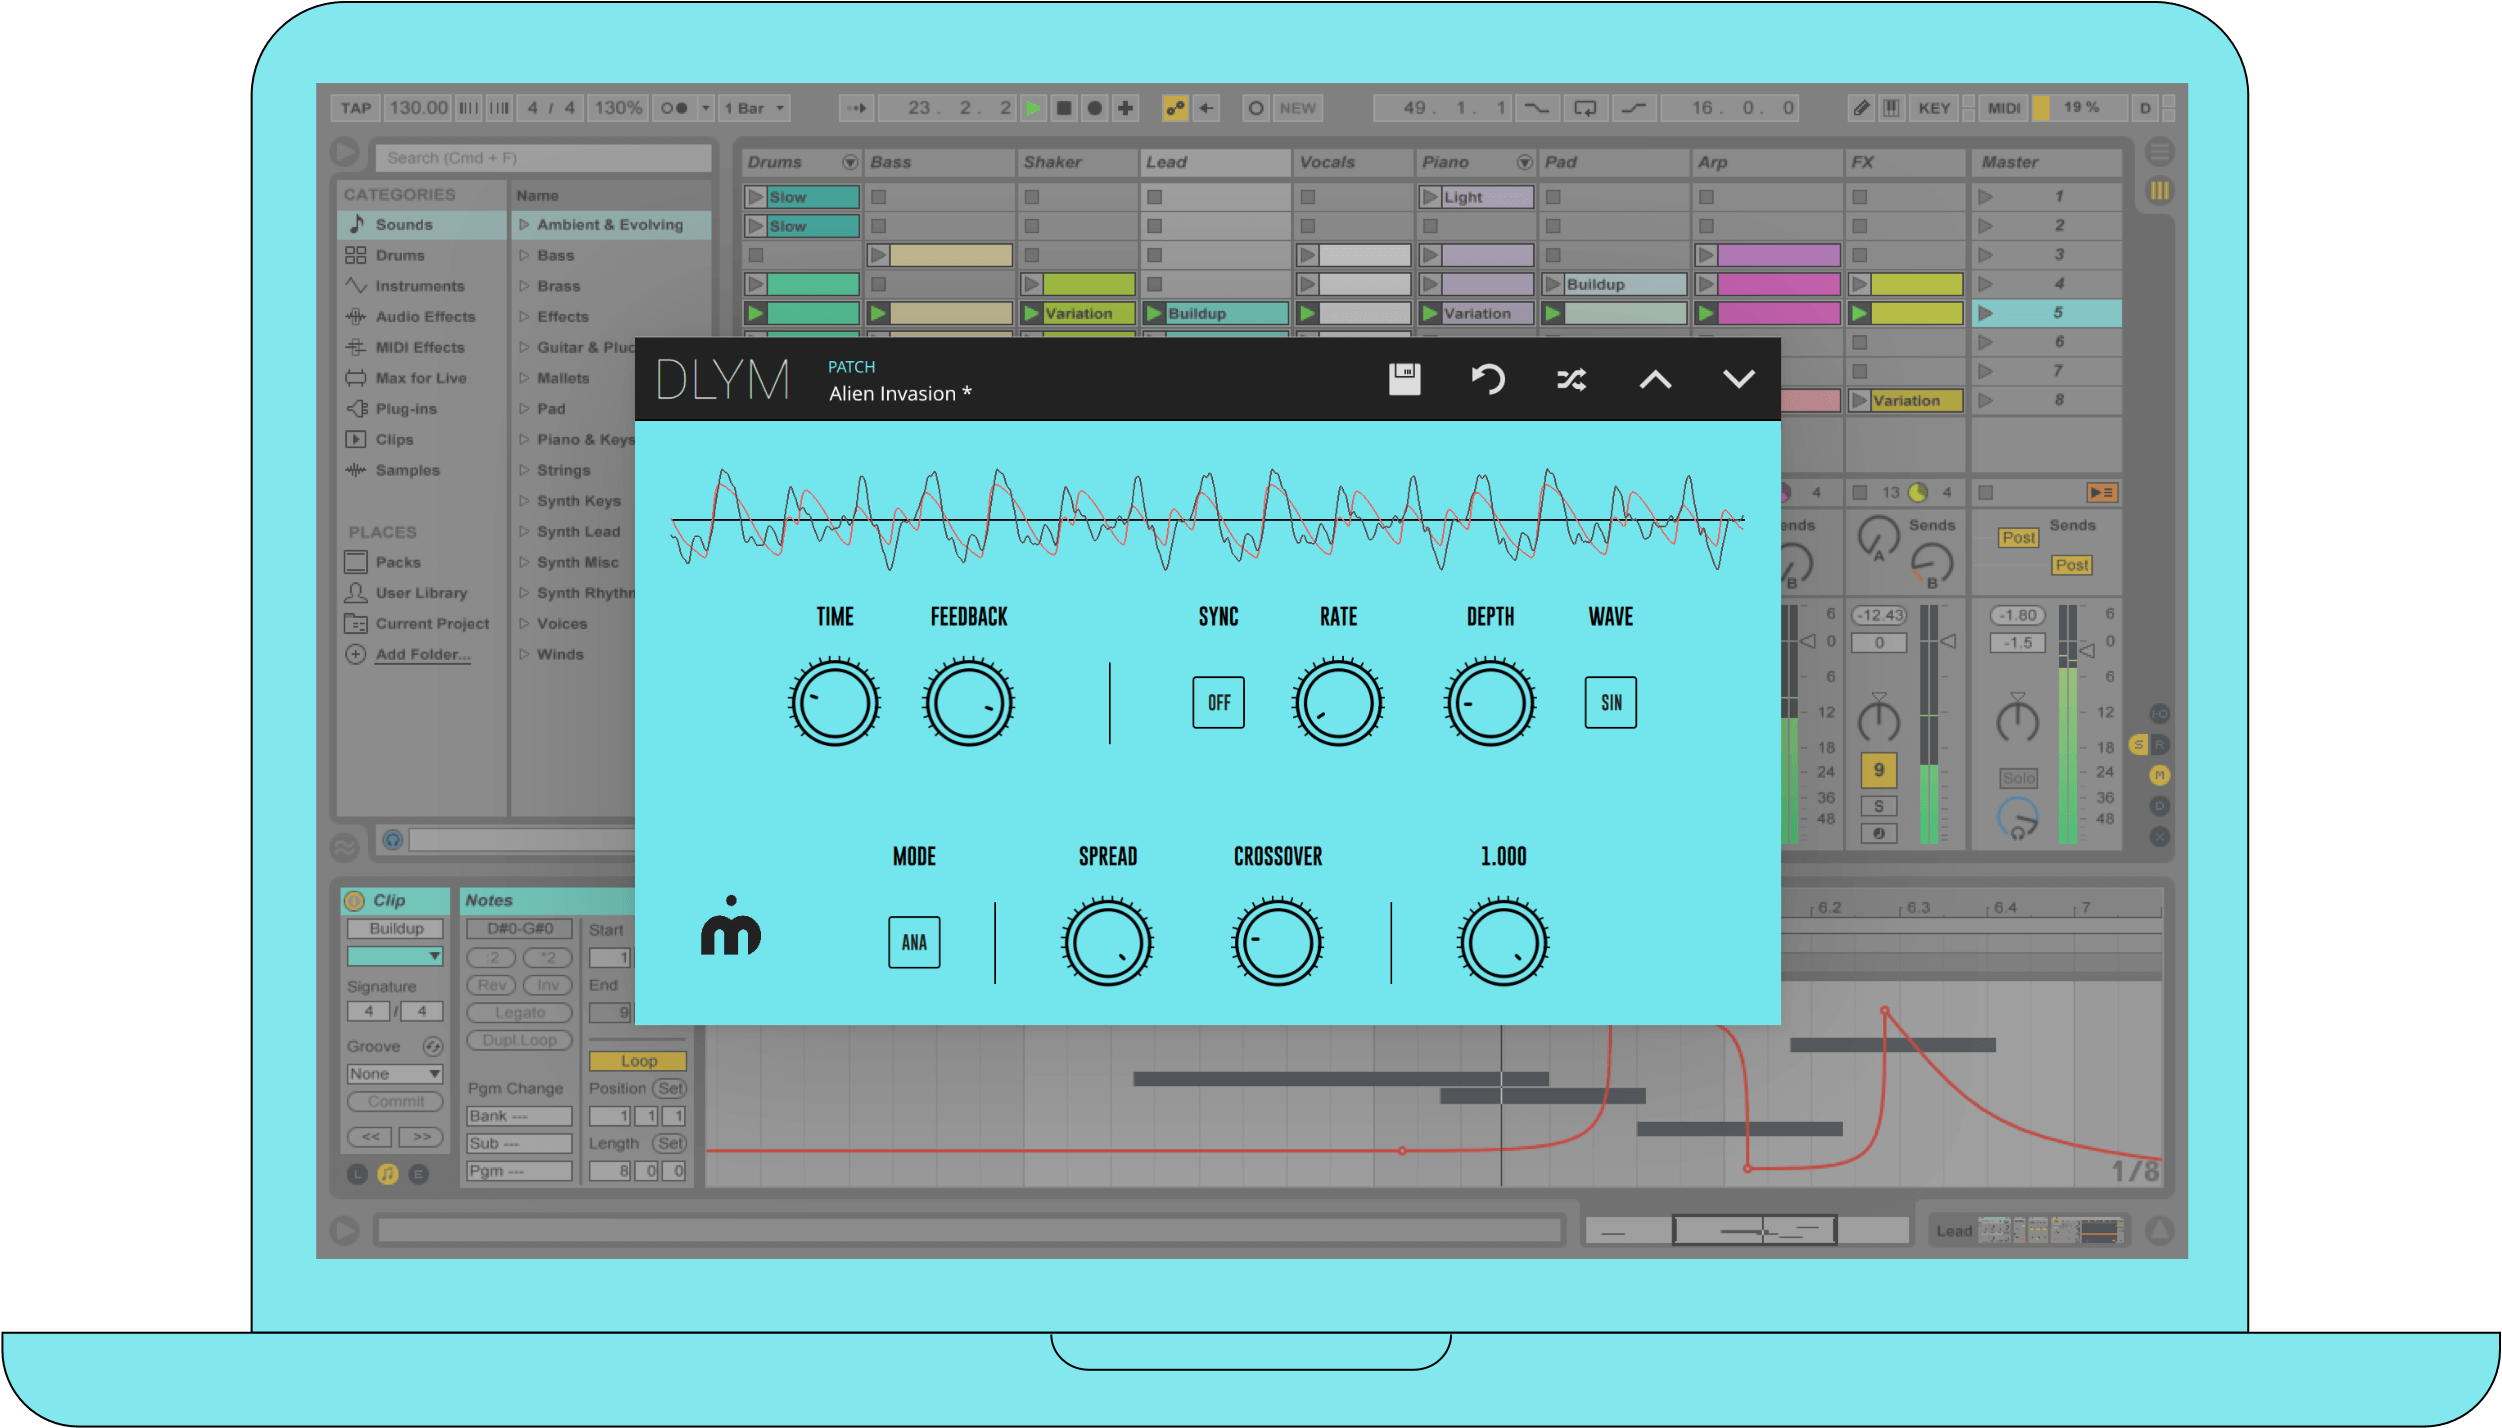2502x1428 pixels.
Task: Toggle the MODE ANA button
Action: click(x=914, y=942)
